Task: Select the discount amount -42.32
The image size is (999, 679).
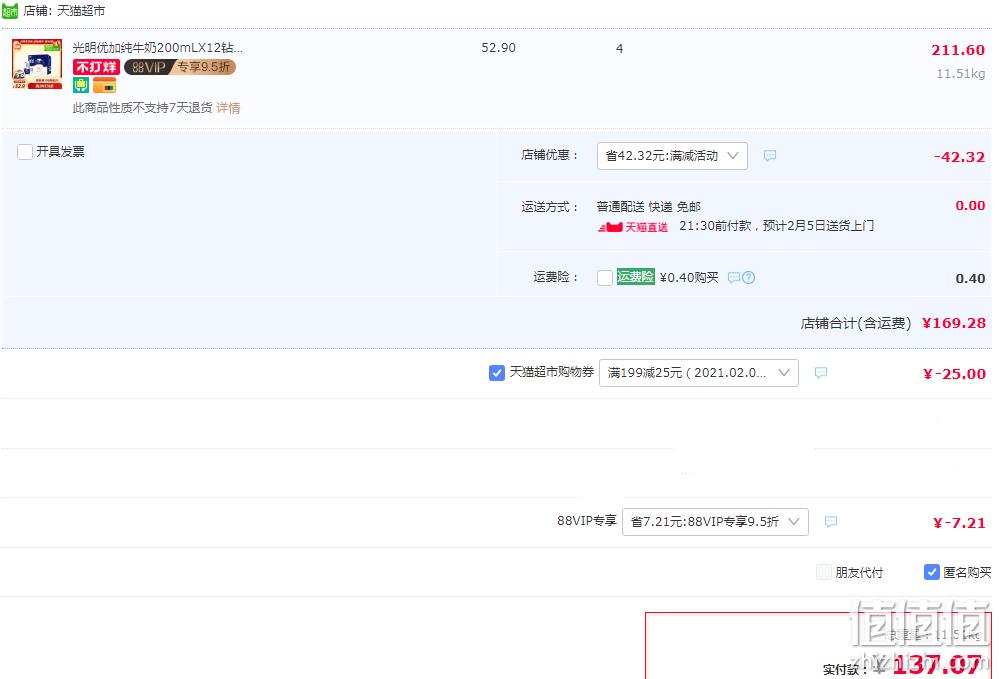Action: click(x=959, y=157)
